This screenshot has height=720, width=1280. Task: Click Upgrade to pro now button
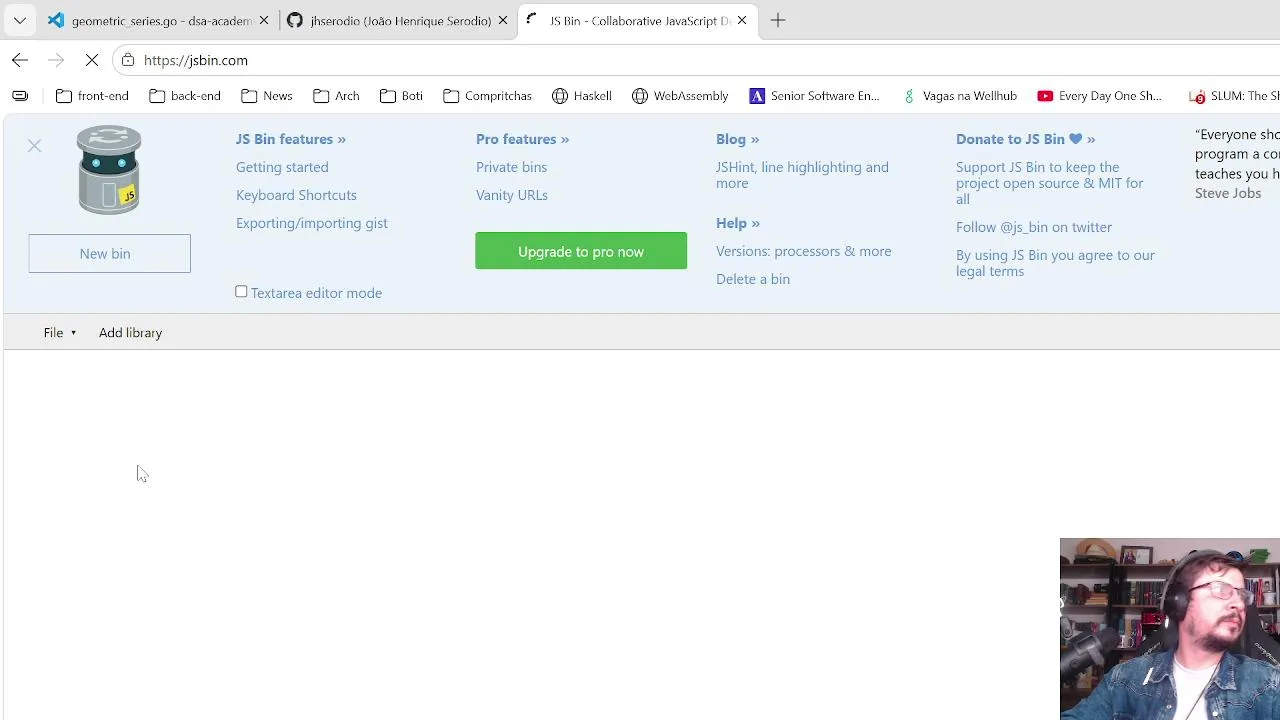pos(581,251)
